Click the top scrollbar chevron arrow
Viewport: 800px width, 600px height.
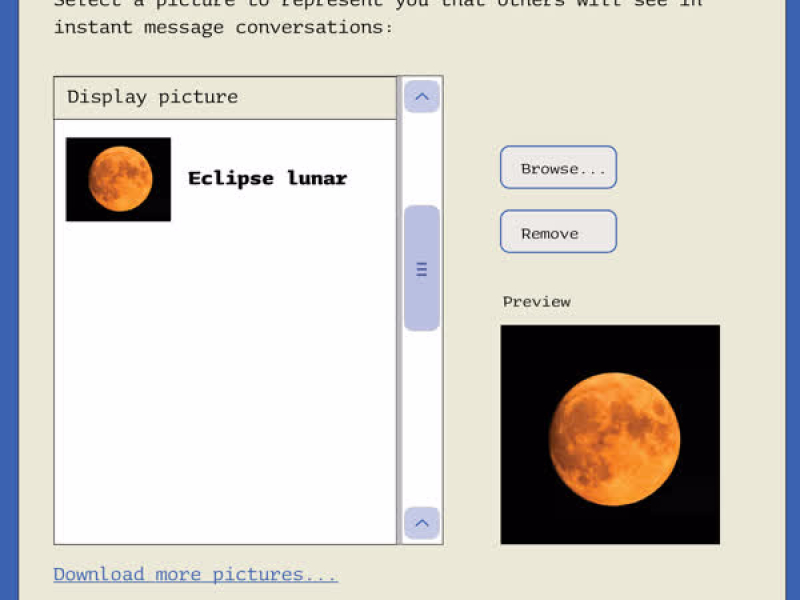421,97
